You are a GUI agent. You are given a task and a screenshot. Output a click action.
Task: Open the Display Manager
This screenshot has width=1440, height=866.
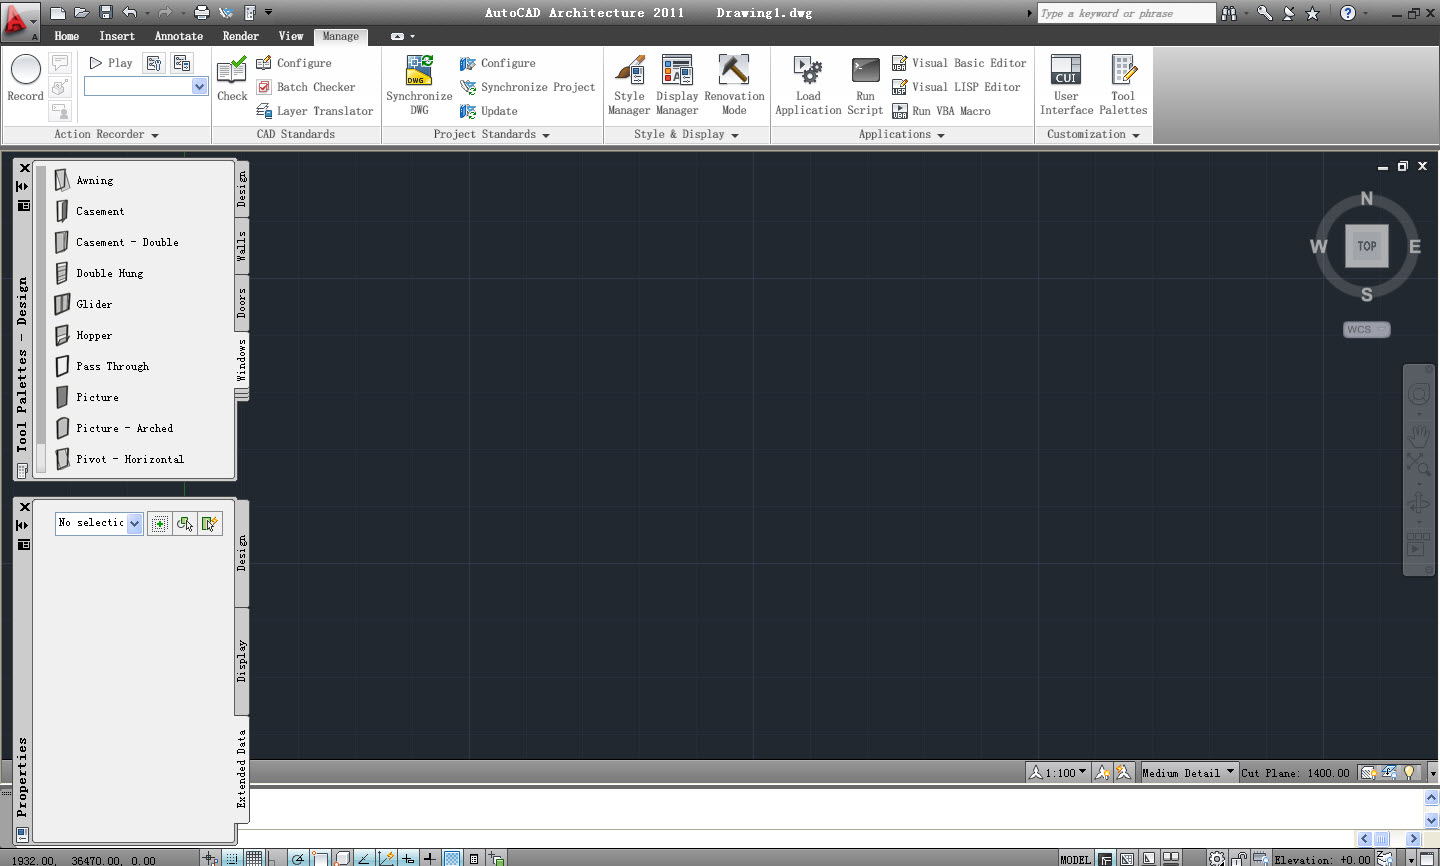tap(677, 84)
